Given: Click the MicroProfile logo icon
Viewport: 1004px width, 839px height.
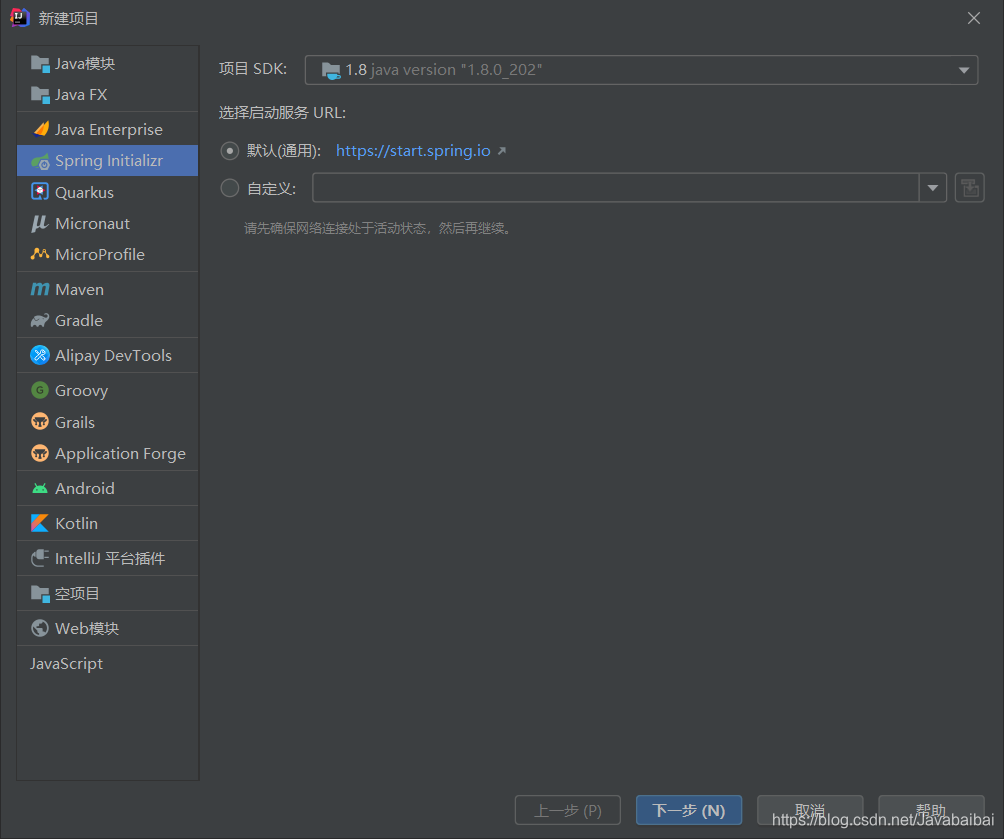Looking at the screenshot, I should tap(40, 254).
